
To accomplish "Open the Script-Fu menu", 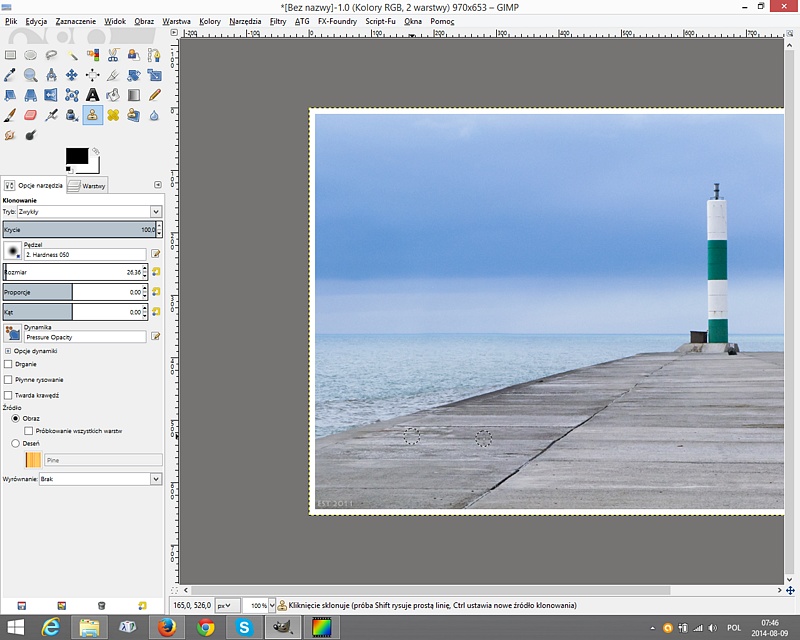I will 380,21.
